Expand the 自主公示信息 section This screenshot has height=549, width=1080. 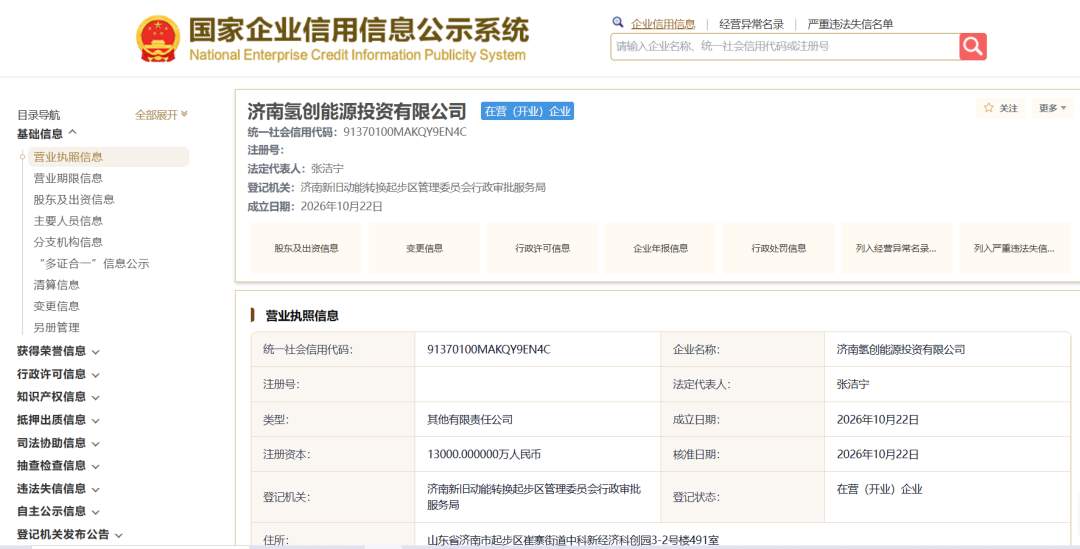click(x=59, y=511)
